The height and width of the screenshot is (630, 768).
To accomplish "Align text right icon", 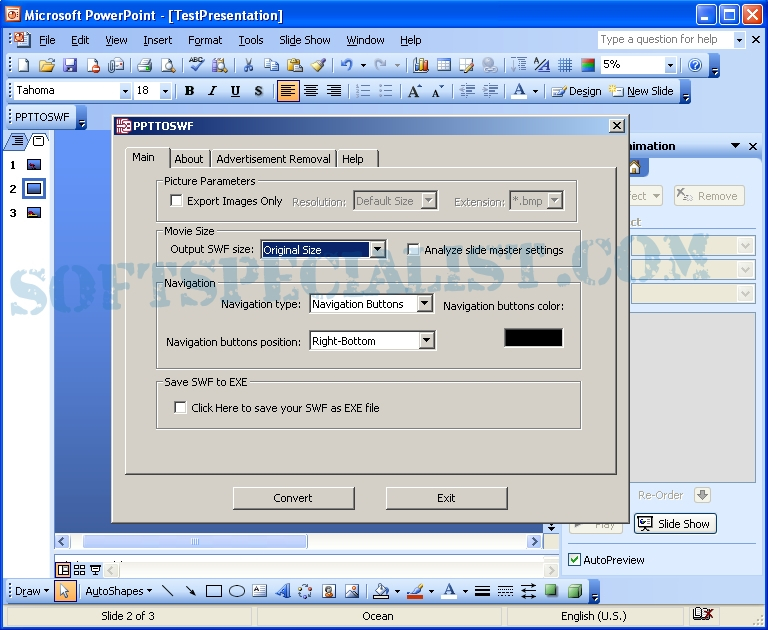I will 334,91.
